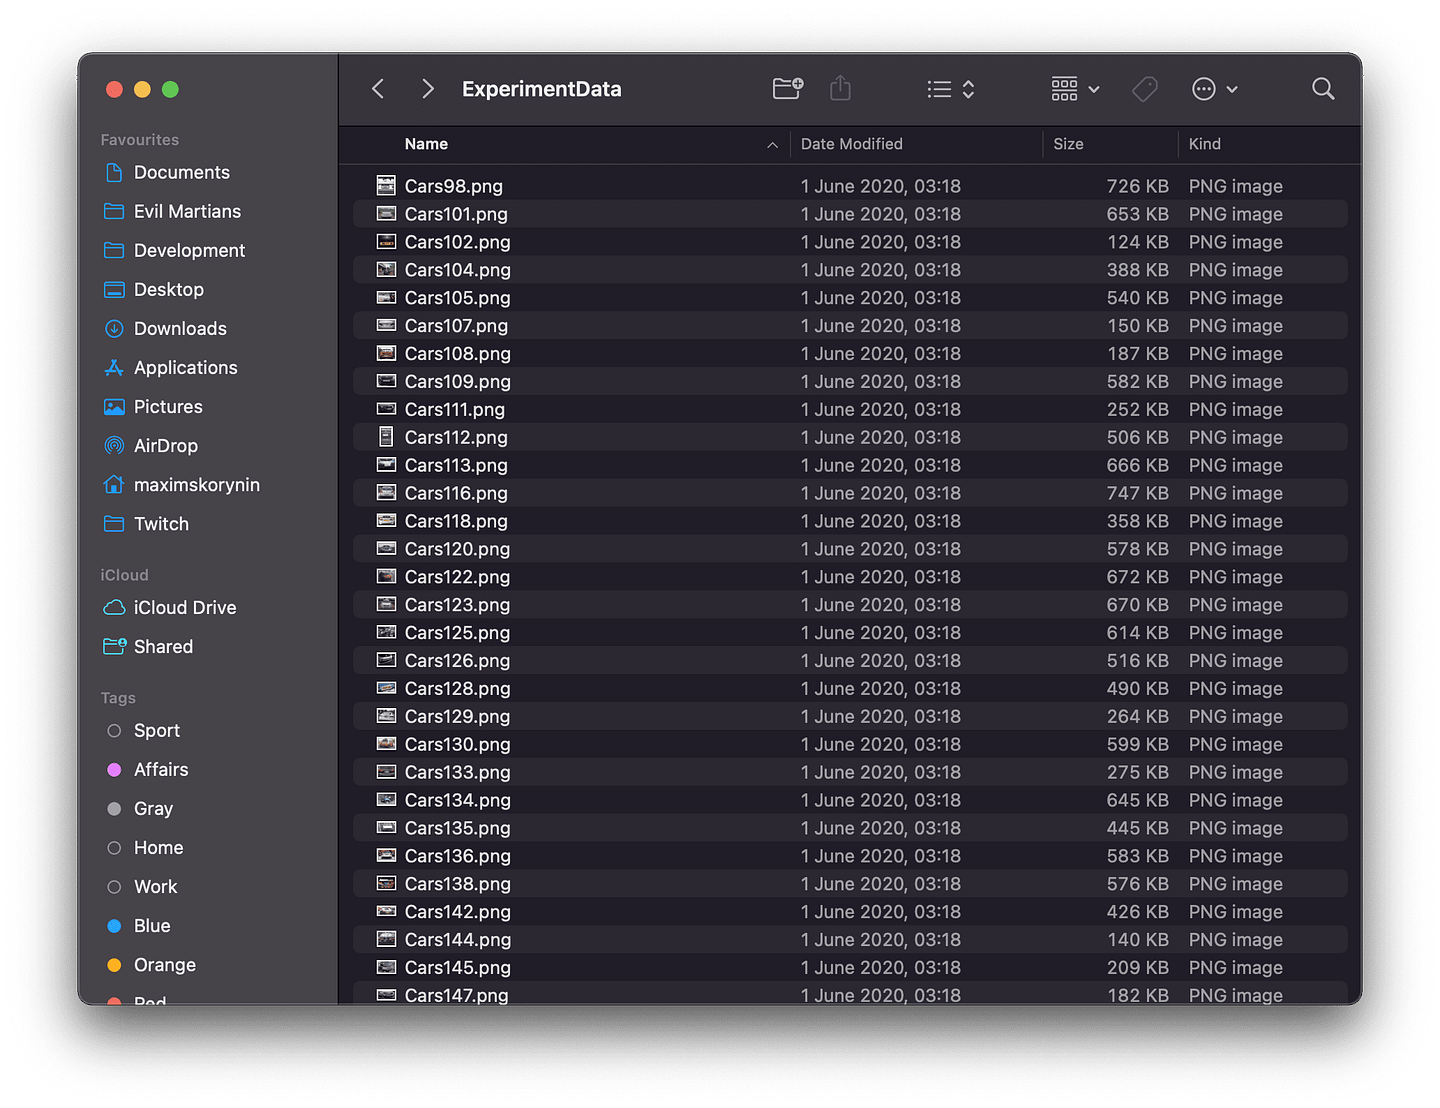Expand the group-by grid dropdown

1075,89
